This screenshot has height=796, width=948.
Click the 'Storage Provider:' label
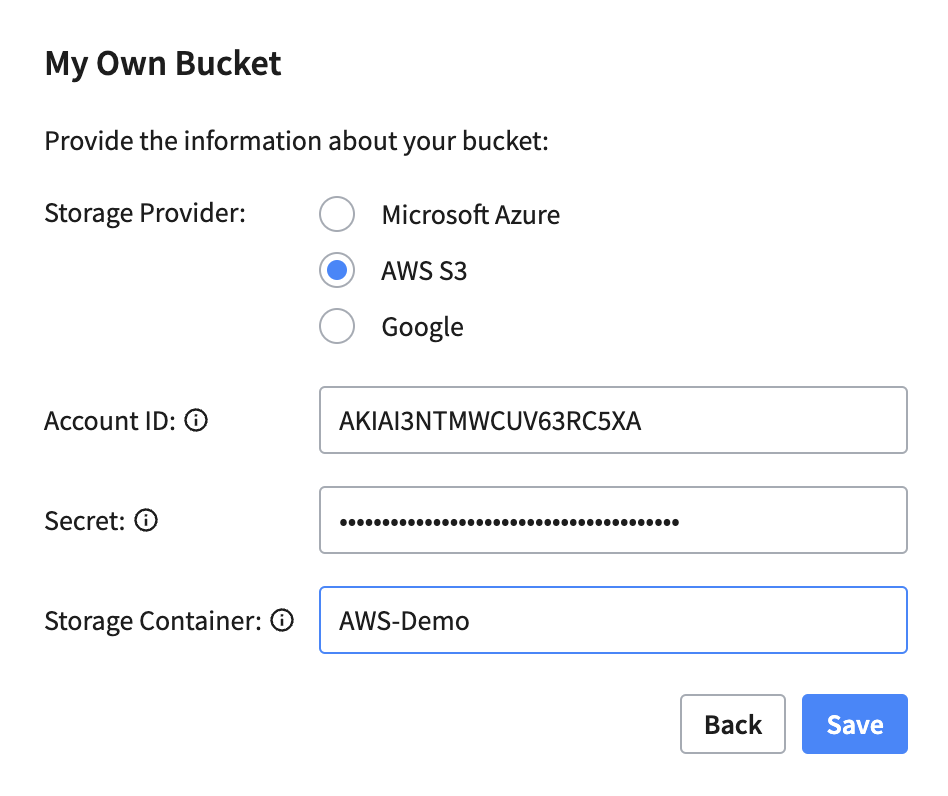click(x=145, y=213)
